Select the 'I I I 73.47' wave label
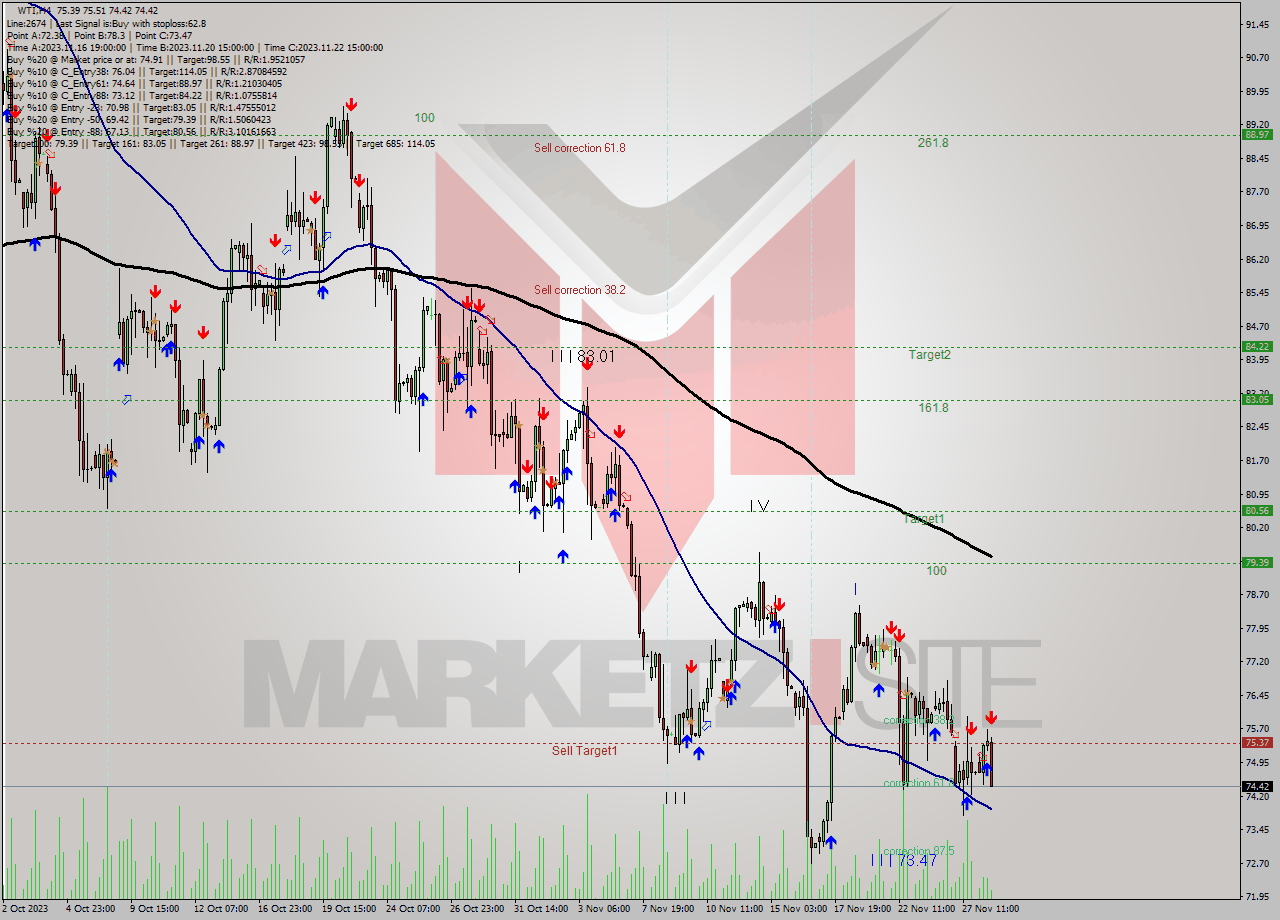Image resolution: width=1280 pixels, height=920 pixels. (x=904, y=860)
